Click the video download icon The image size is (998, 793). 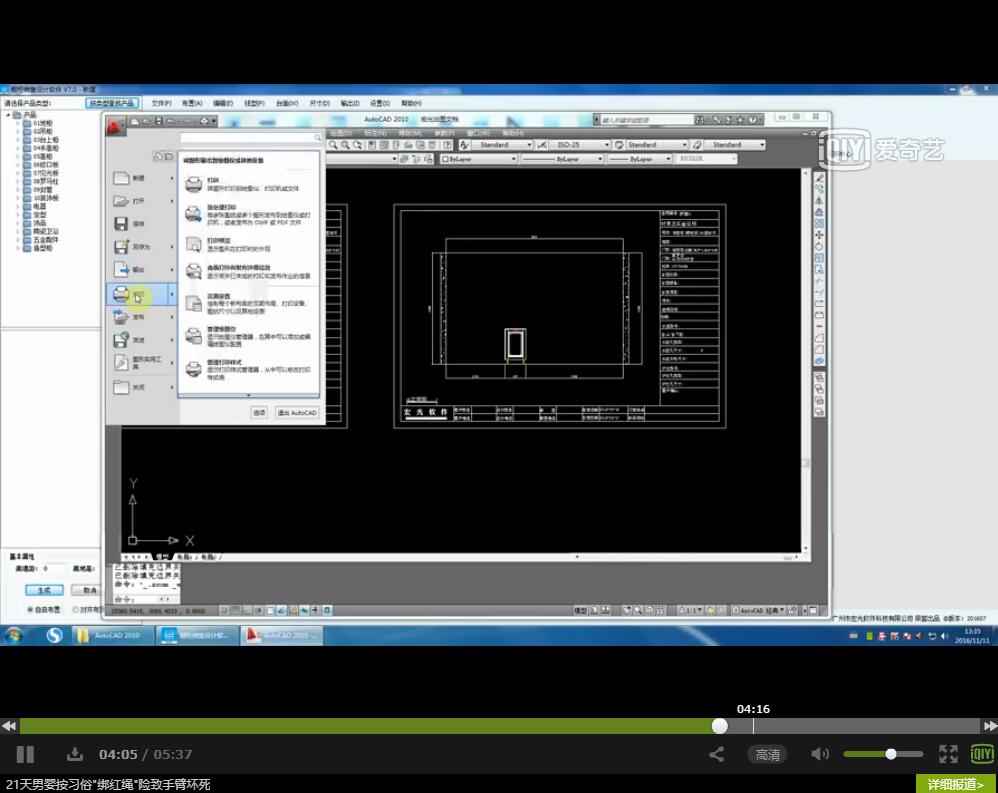click(74, 754)
